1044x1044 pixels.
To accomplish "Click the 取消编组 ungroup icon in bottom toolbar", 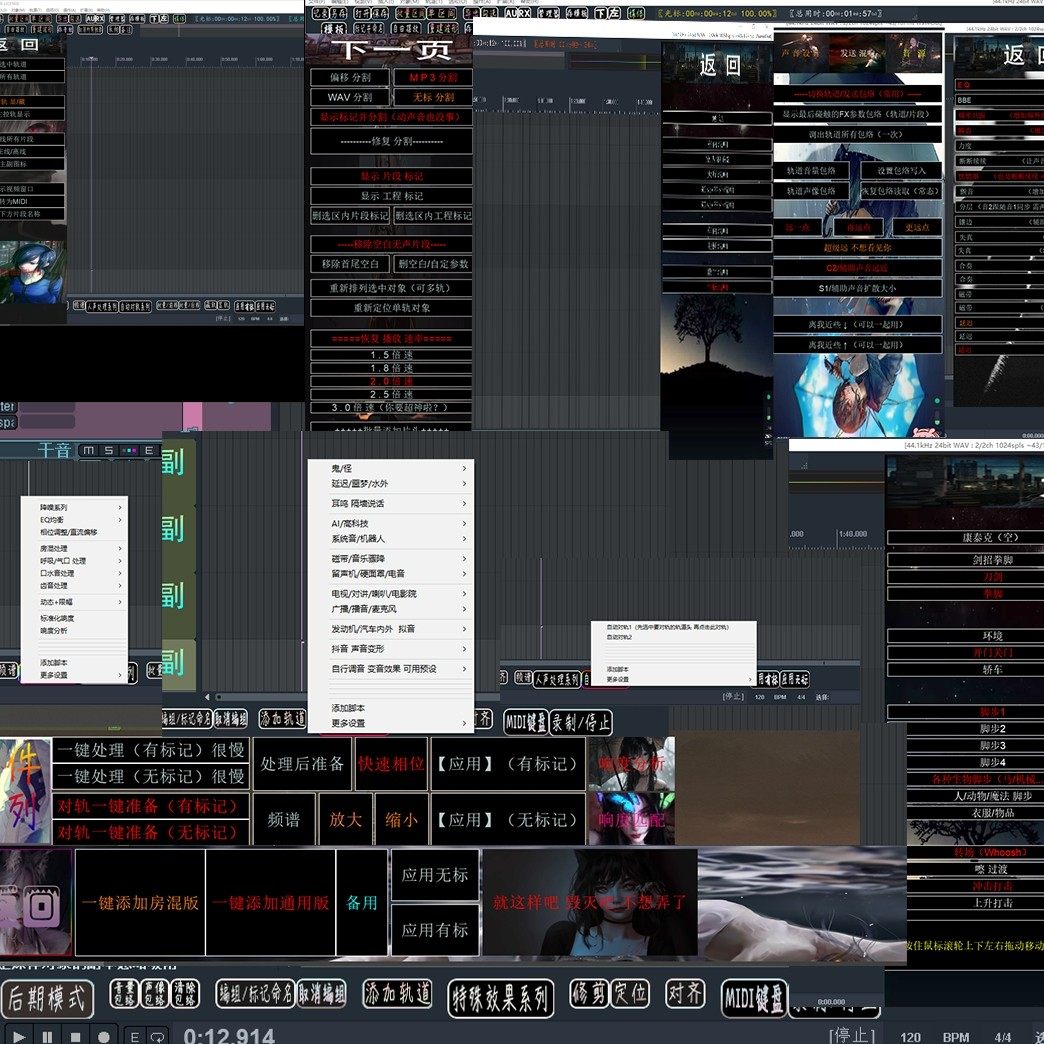I will pos(322,993).
